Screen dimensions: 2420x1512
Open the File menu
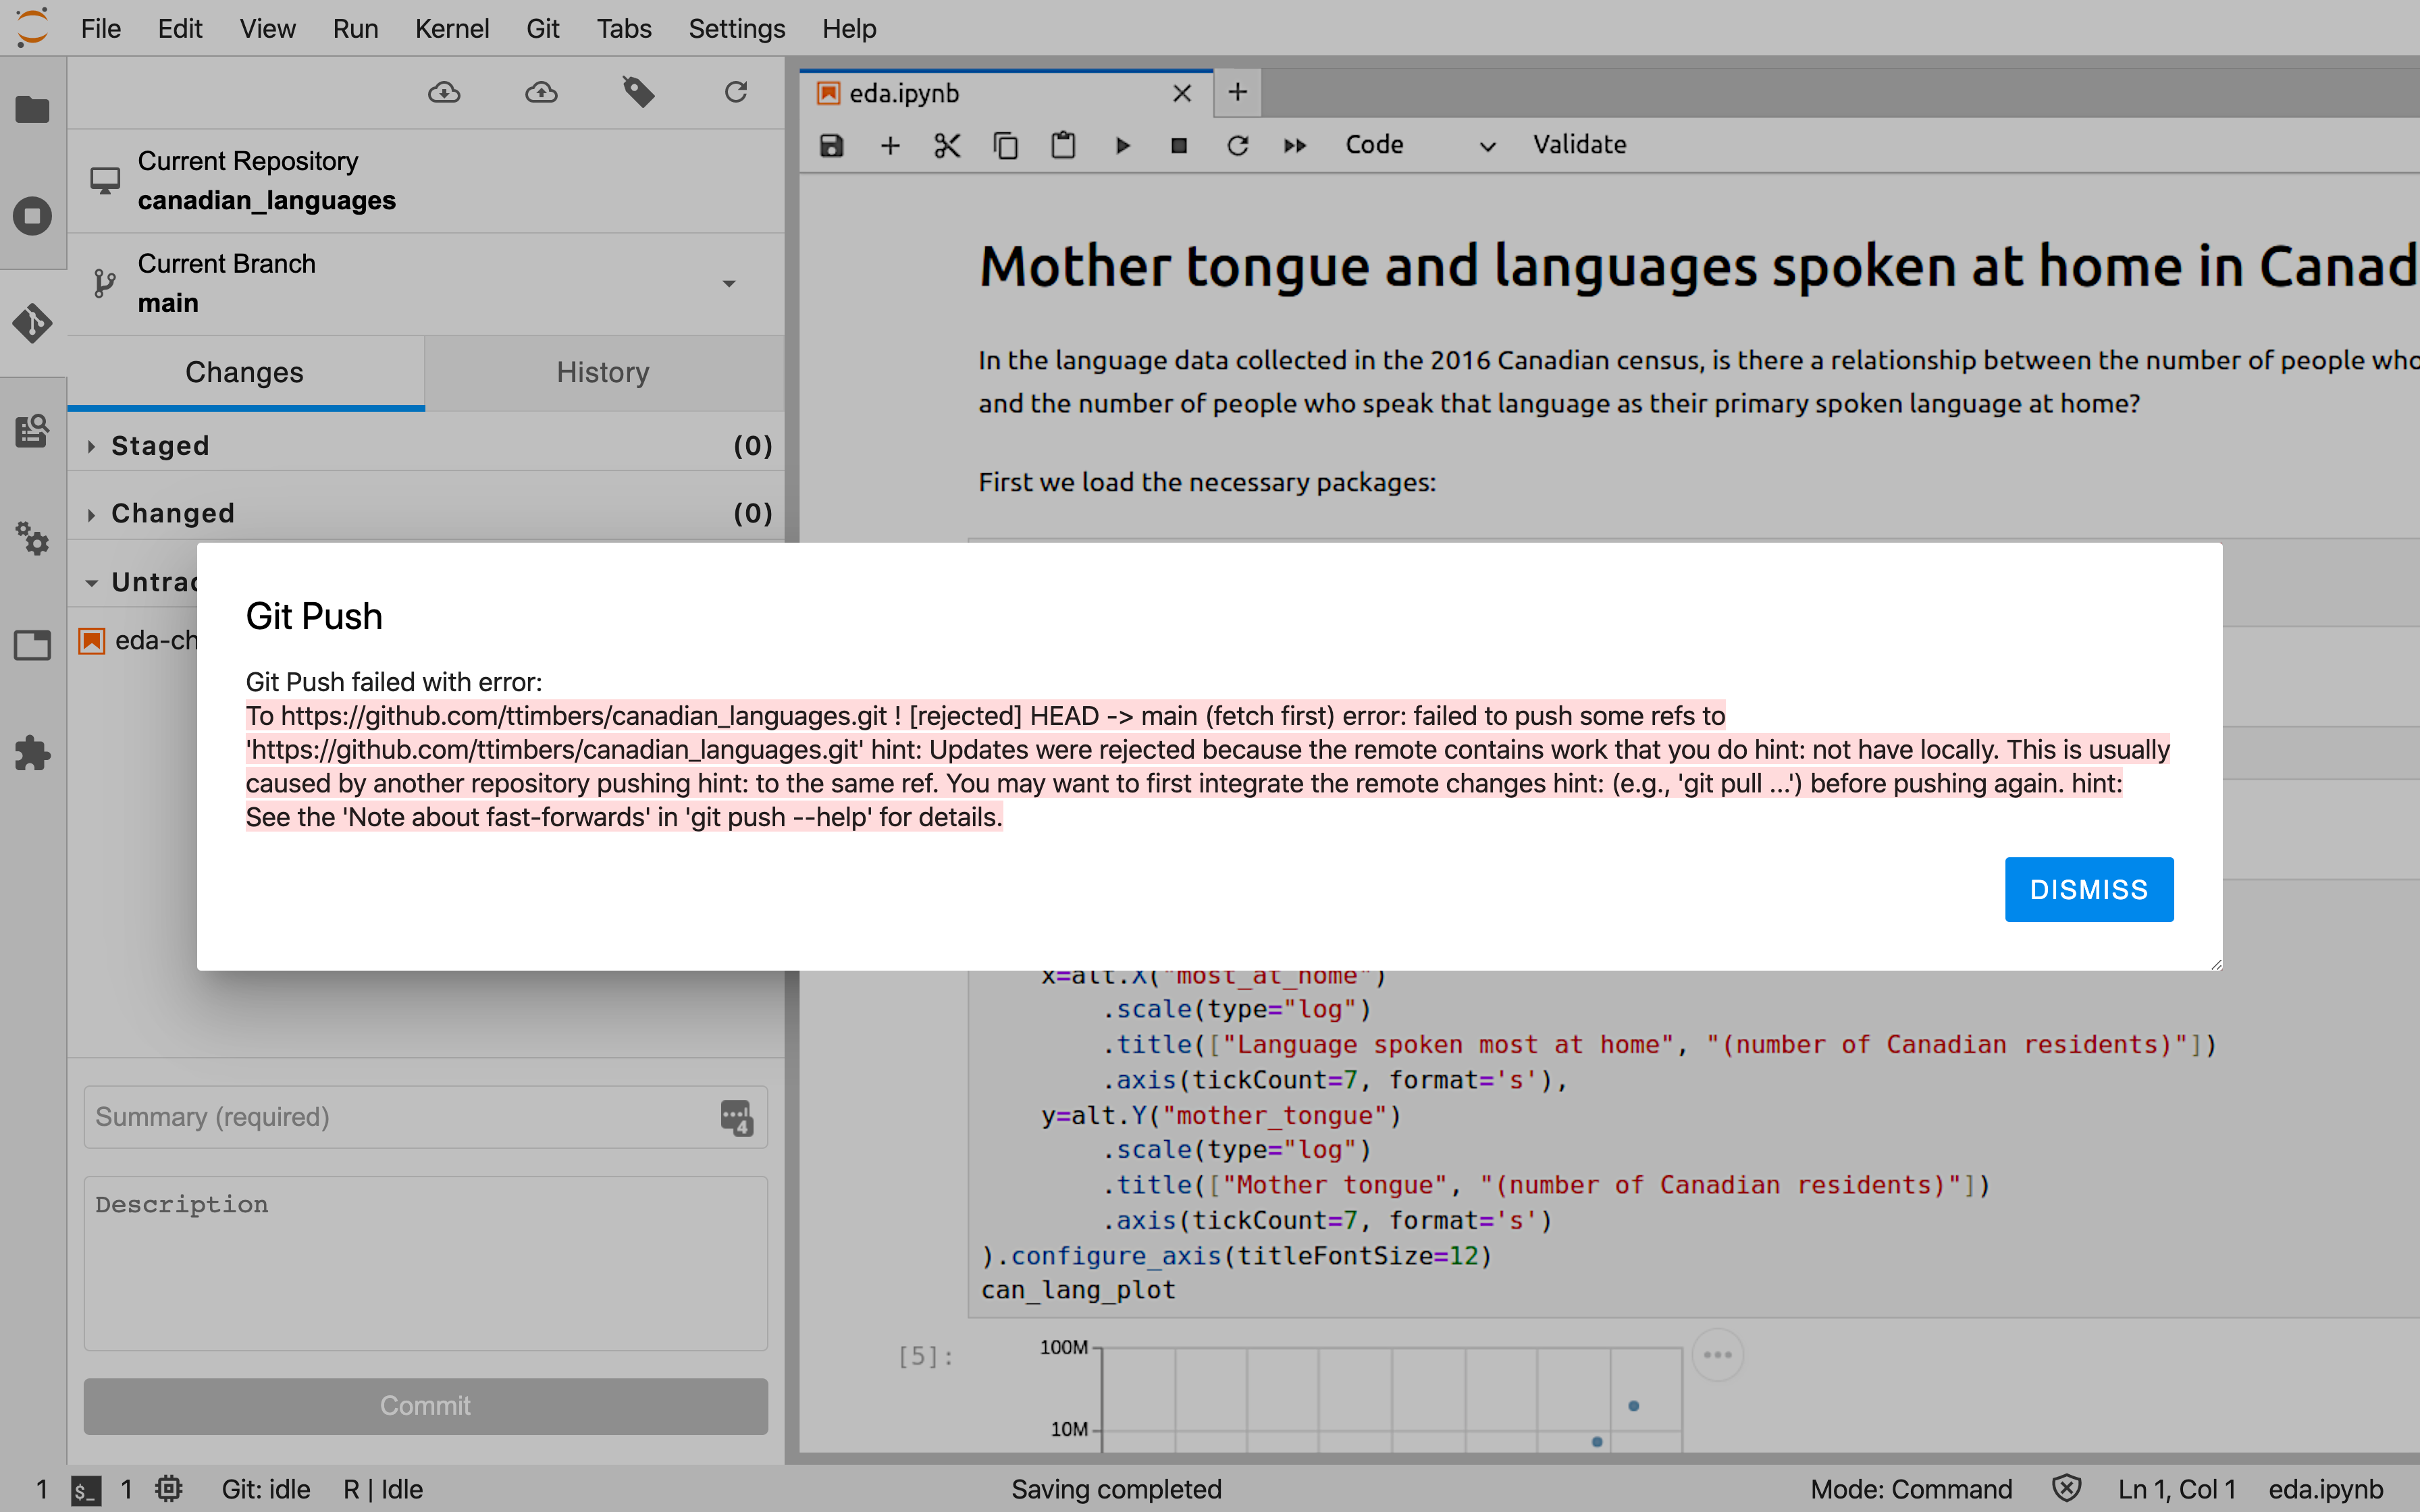pos(101,28)
